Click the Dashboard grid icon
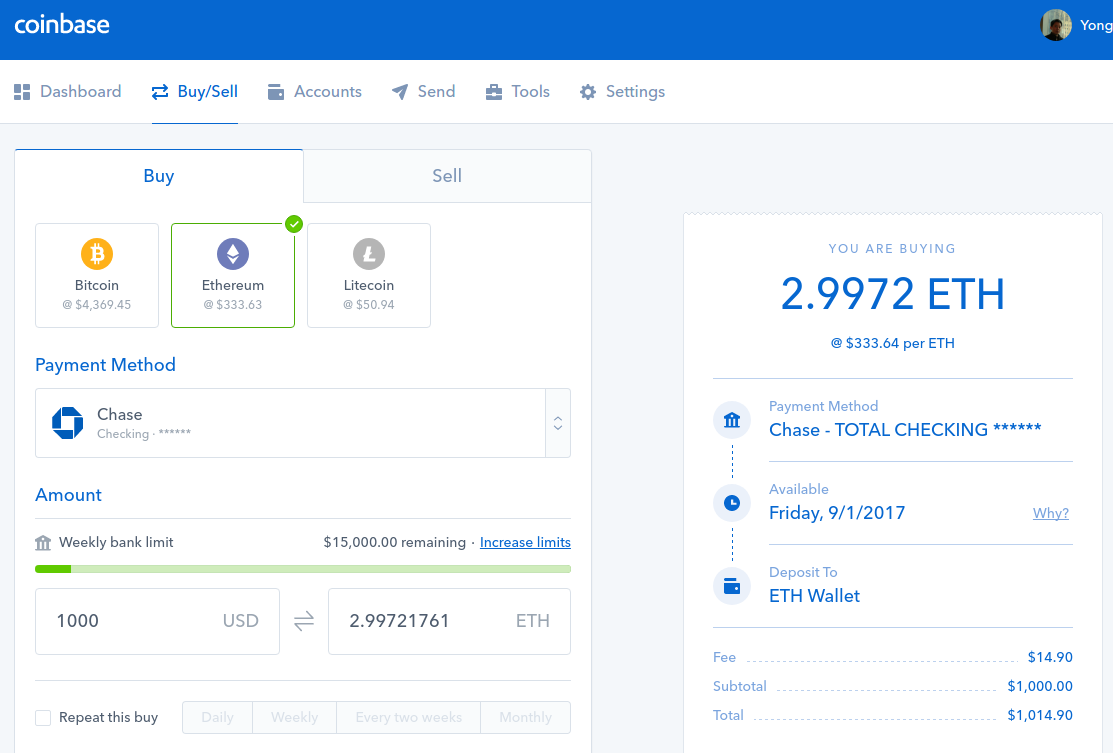This screenshot has height=753, width=1113. tap(22, 92)
